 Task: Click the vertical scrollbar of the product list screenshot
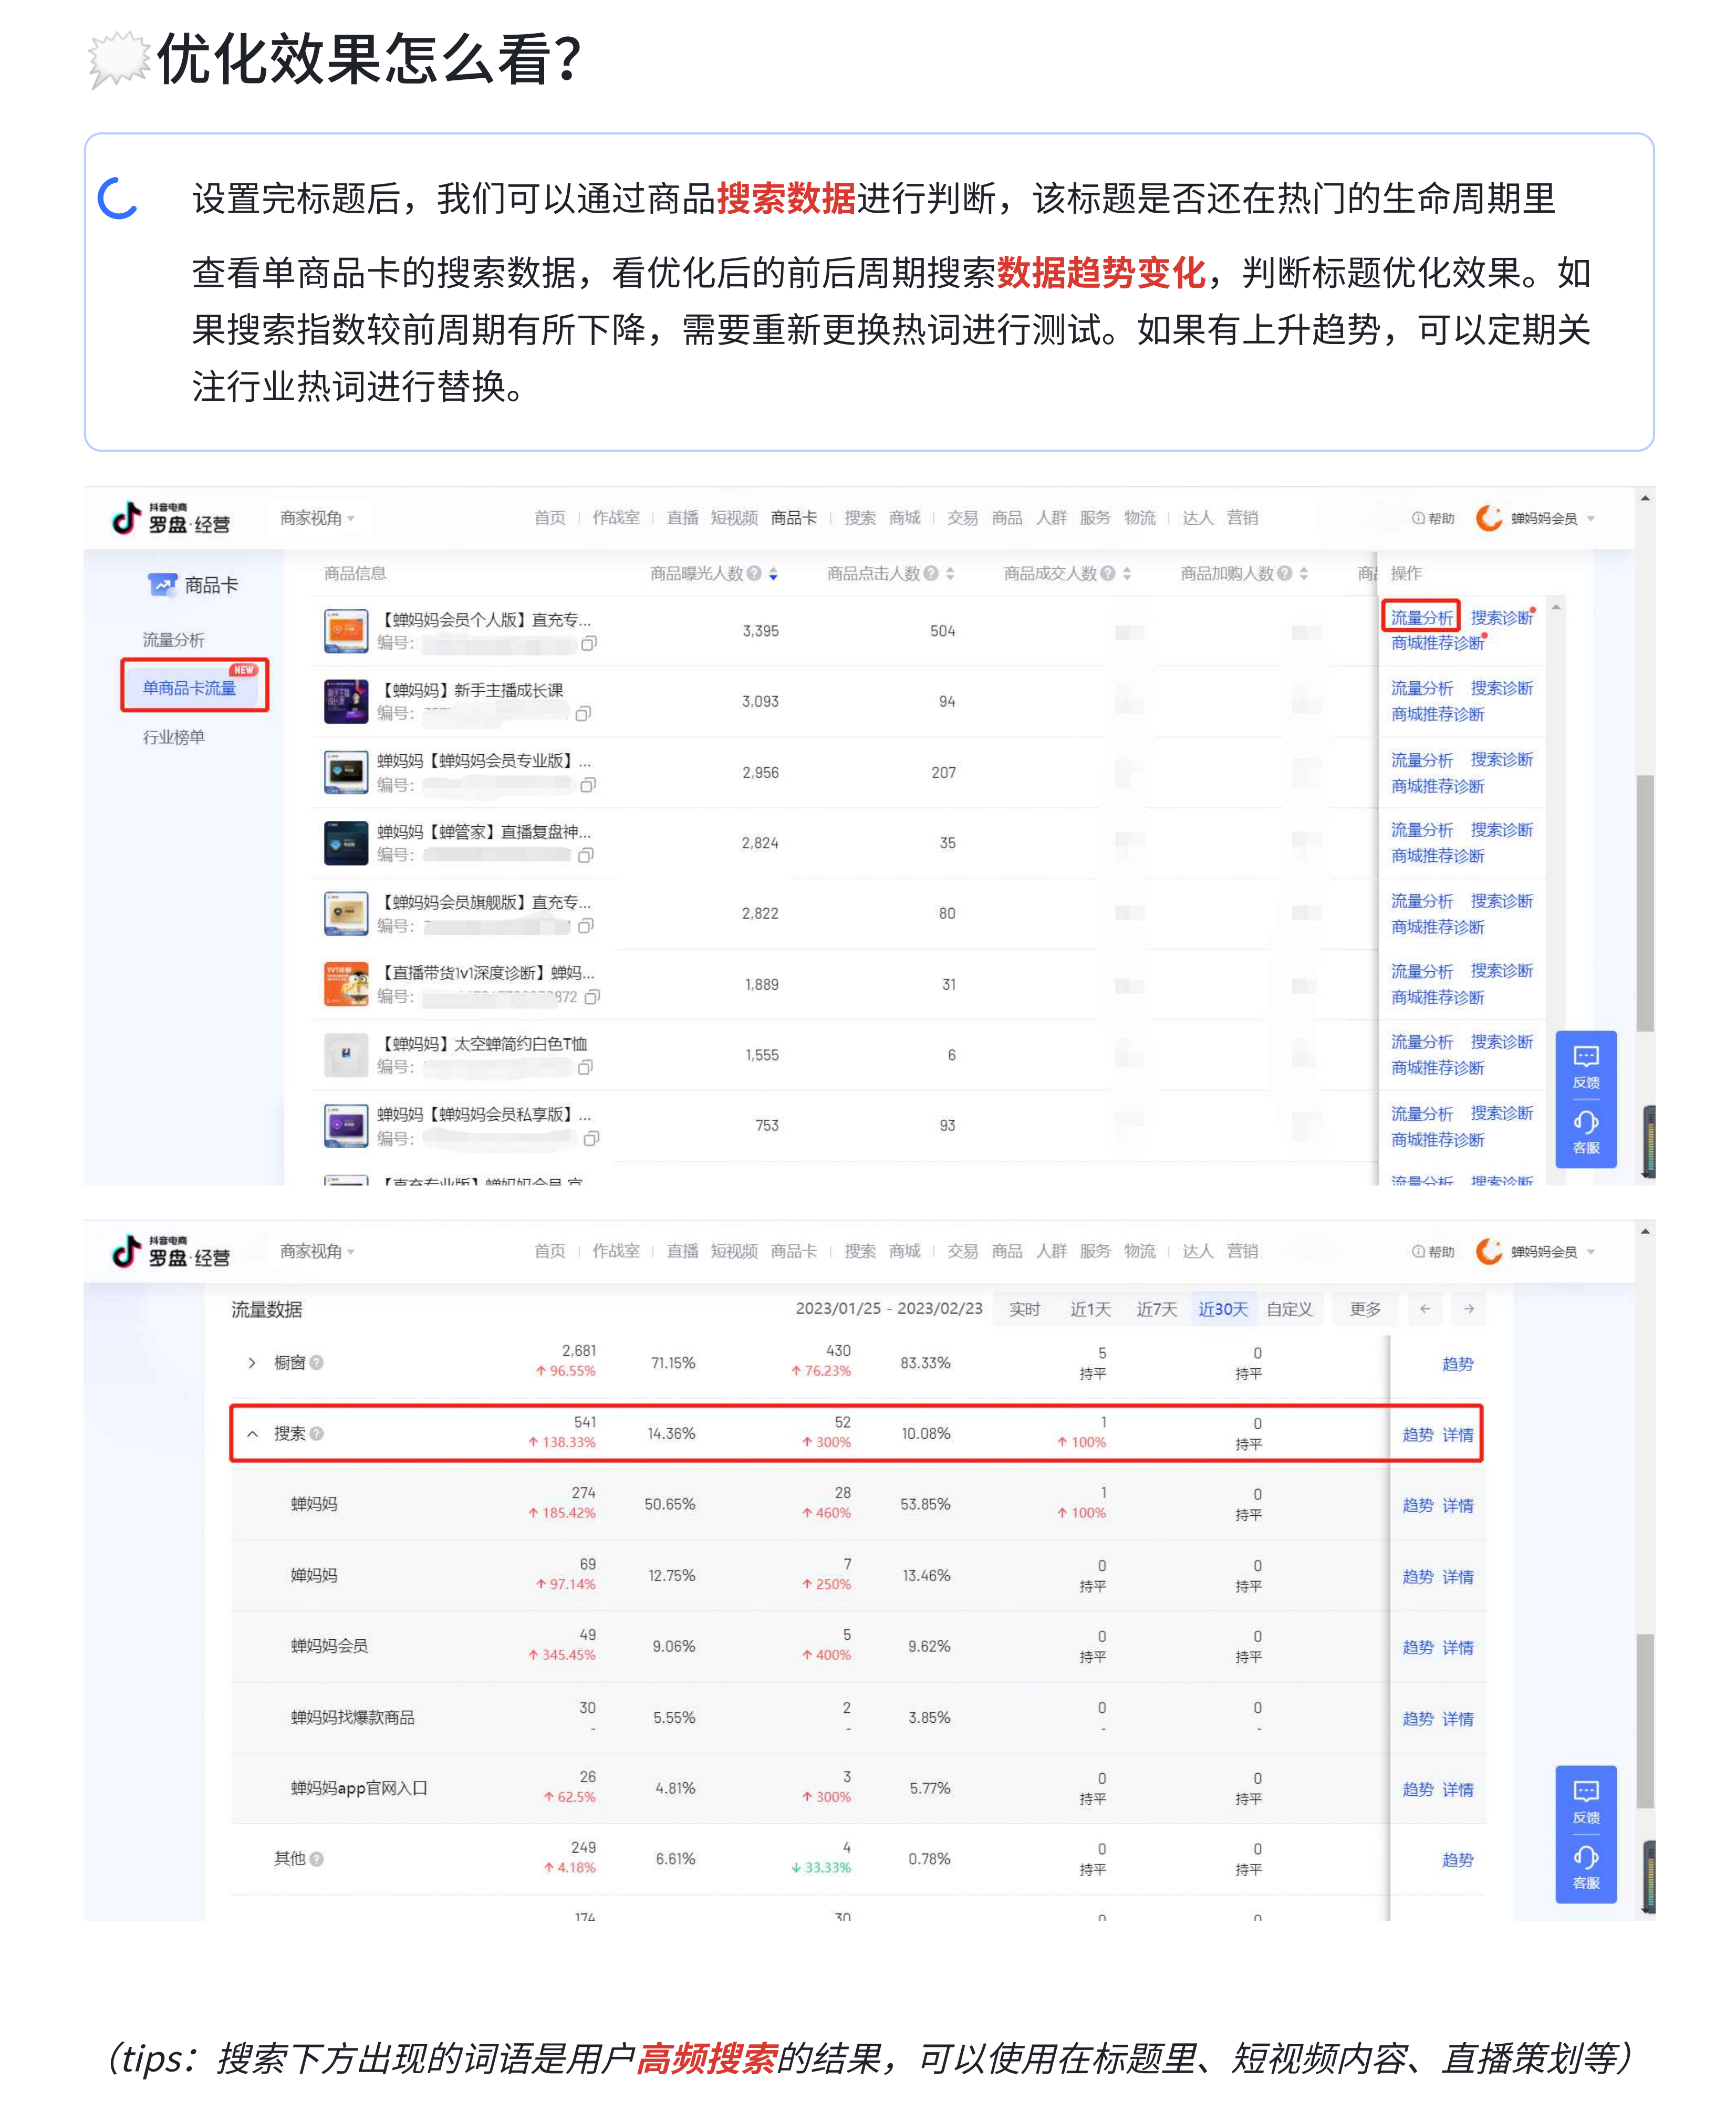click(1645, 902)
